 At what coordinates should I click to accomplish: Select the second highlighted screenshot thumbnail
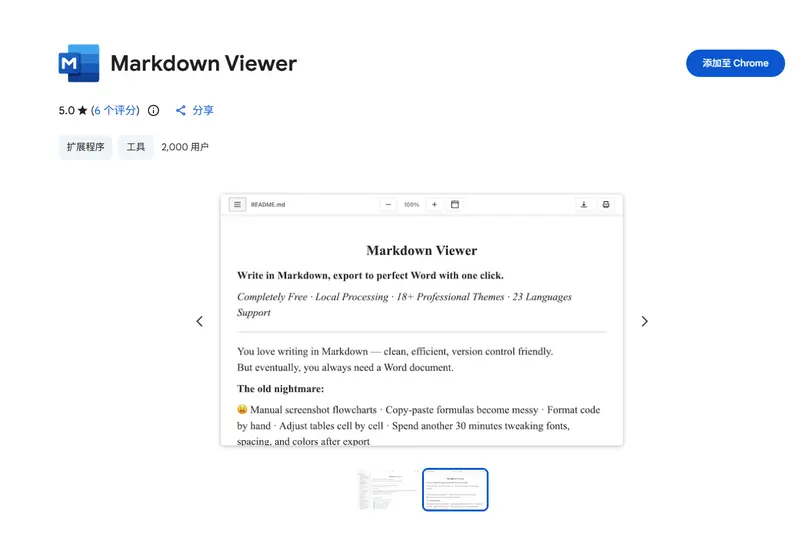(x=455, y=489)
